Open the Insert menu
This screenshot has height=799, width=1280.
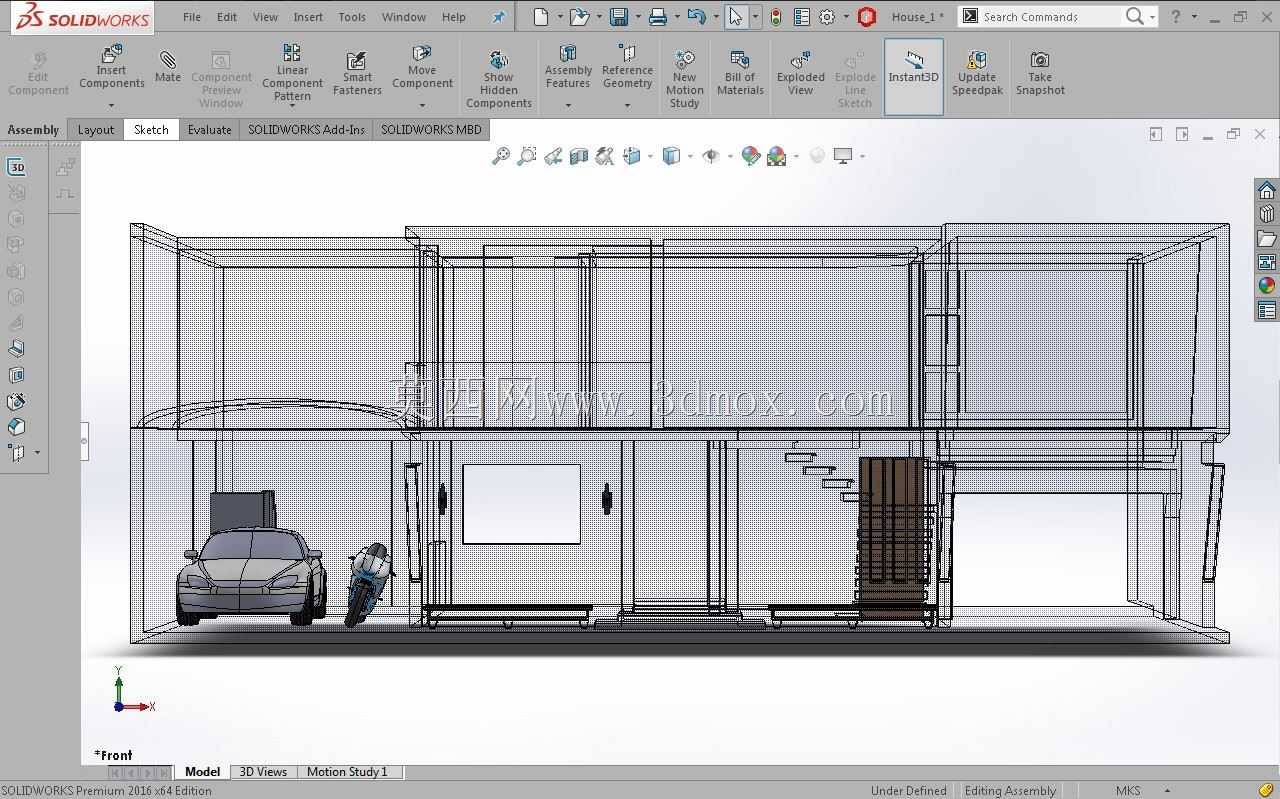click(x=308, y=17)
